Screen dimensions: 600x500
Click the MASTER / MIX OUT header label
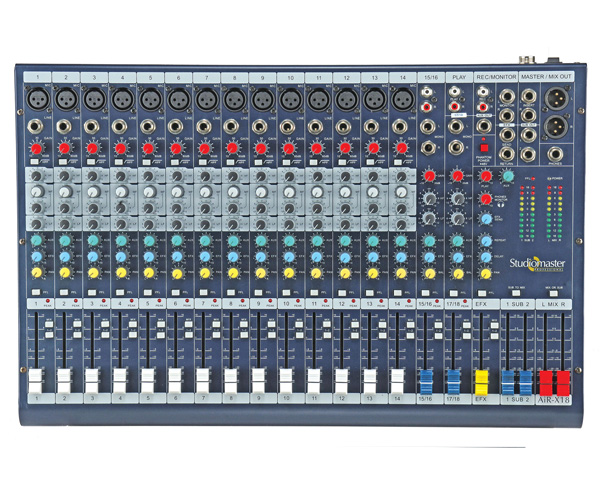click(546, 77)
